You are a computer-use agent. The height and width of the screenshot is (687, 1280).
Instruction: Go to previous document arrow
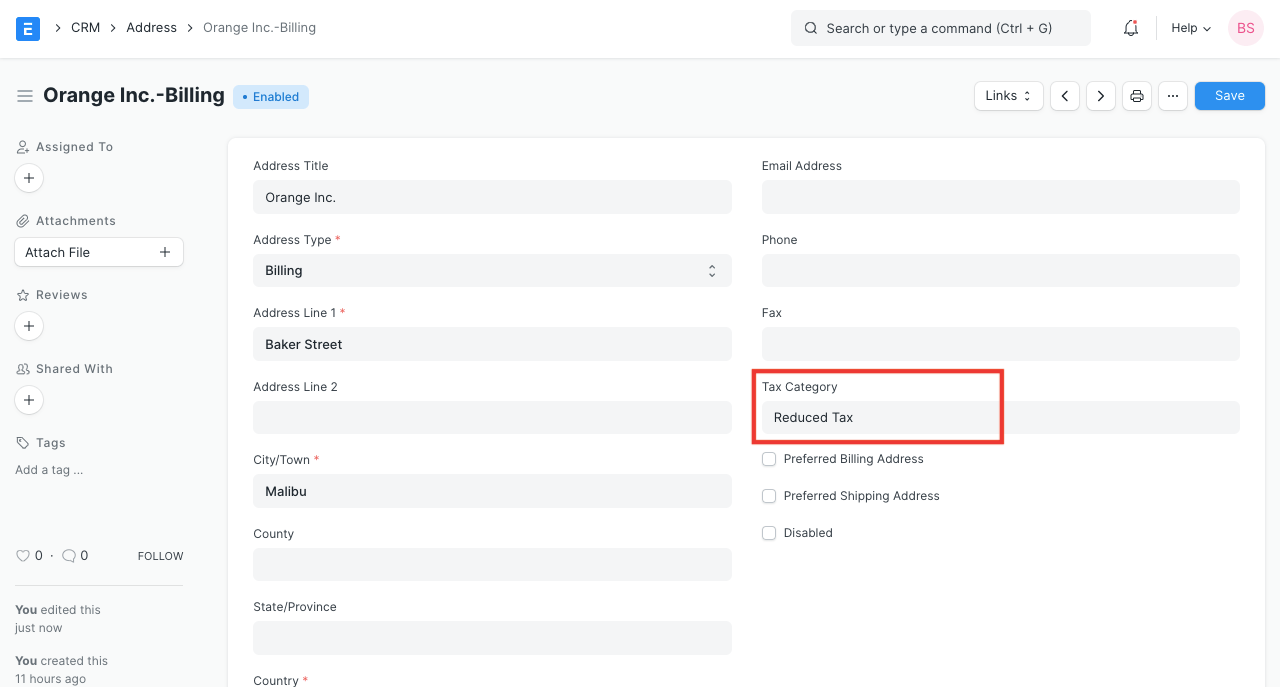click(x=1065, y=96)
